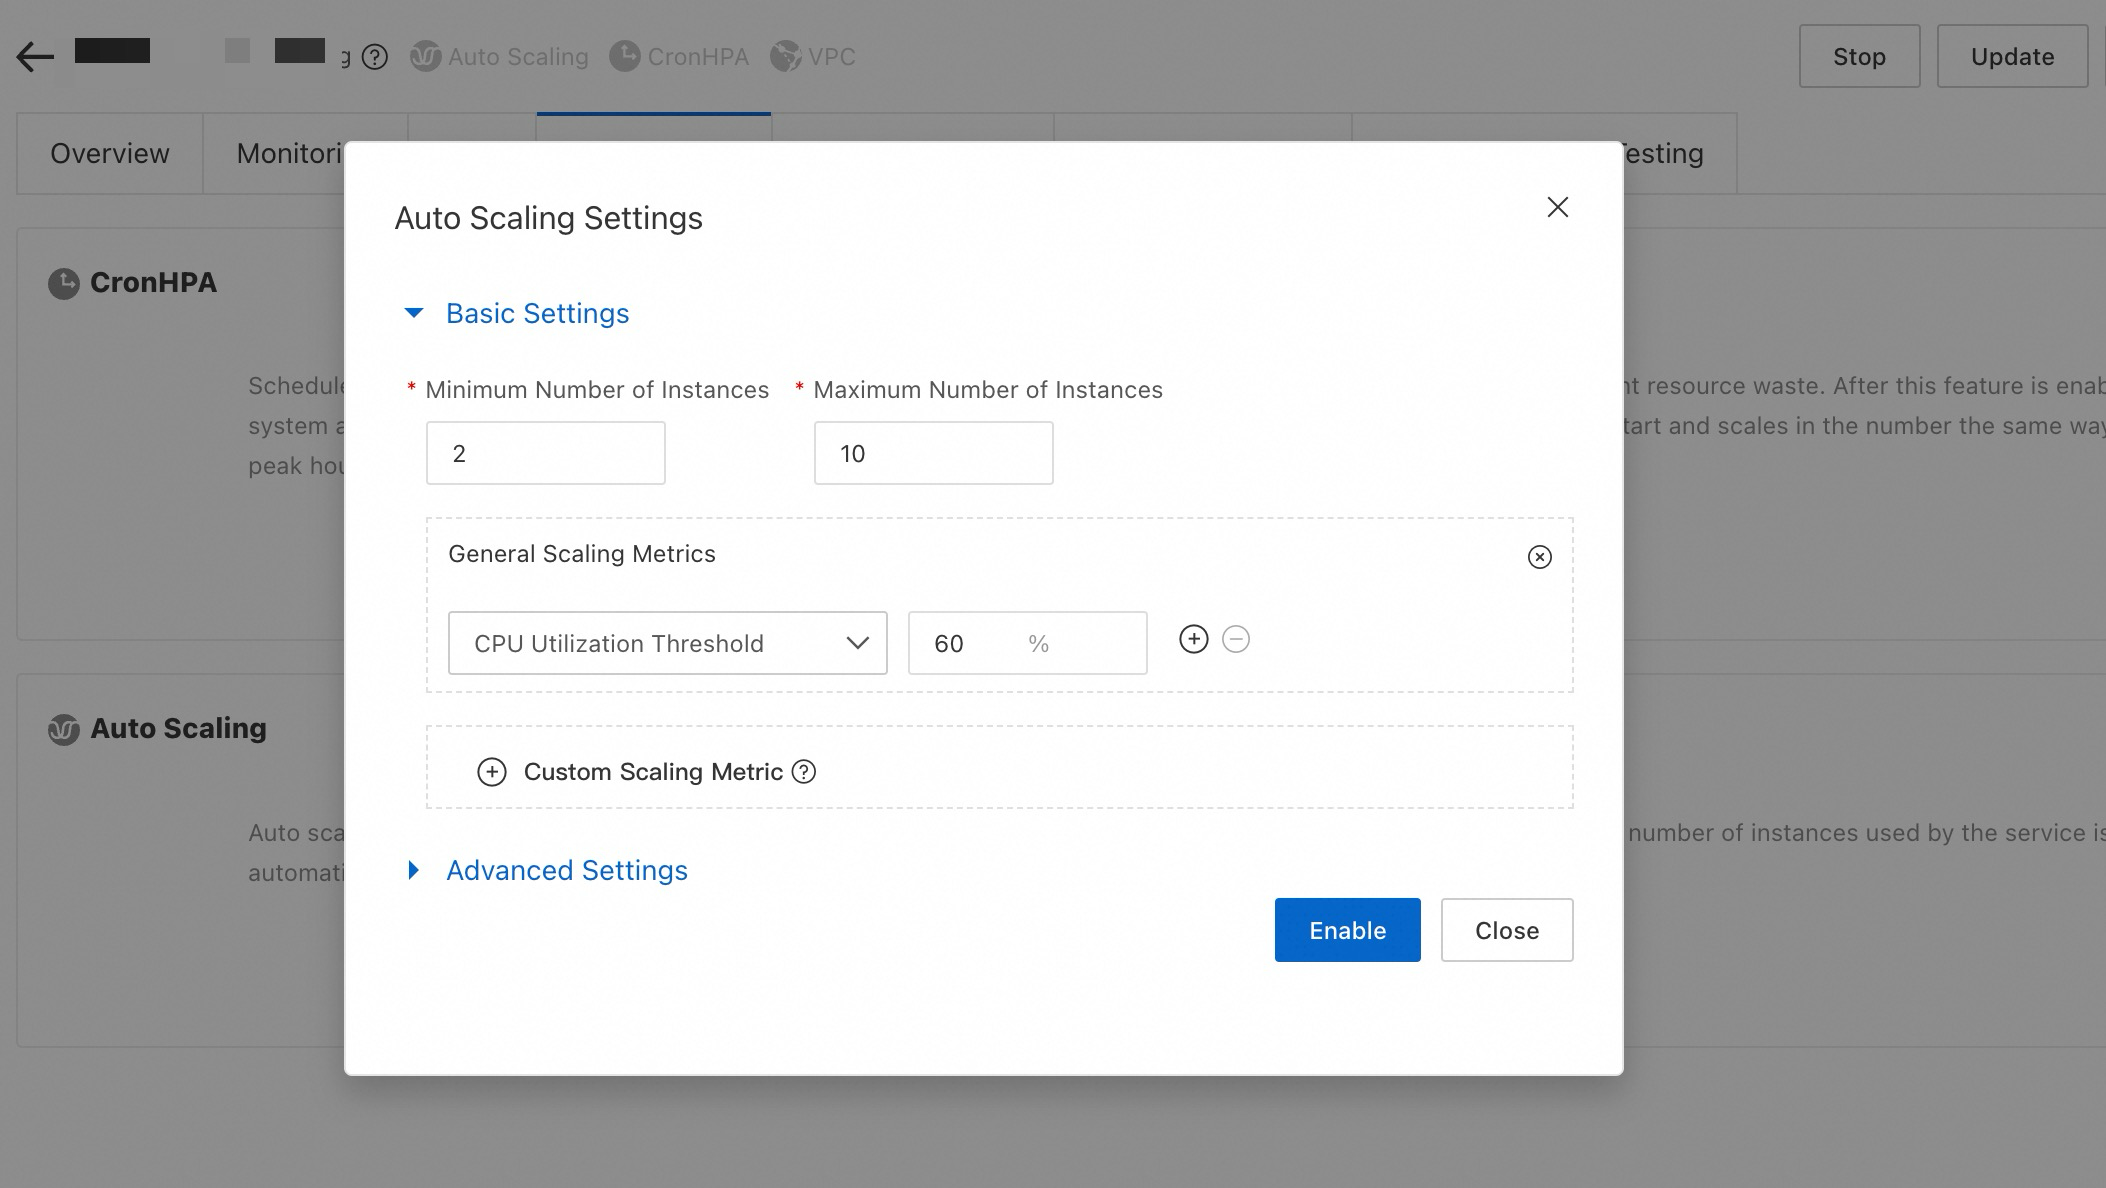Click the Enable button

click(x=1347, y=930)
